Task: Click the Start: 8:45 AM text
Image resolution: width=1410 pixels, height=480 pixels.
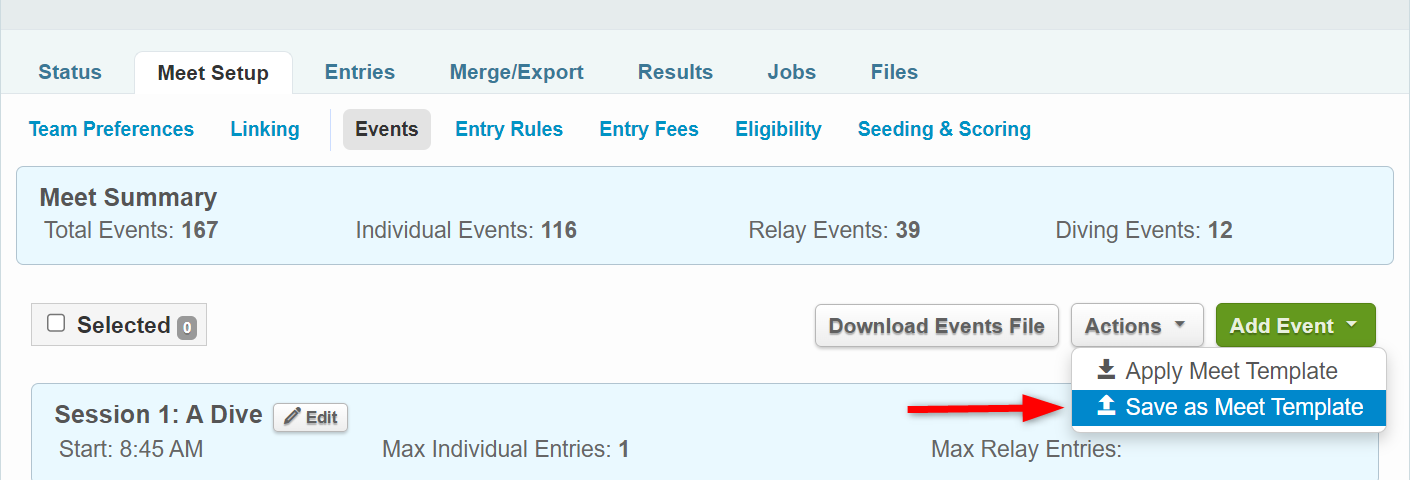Action: click(131, 449)
